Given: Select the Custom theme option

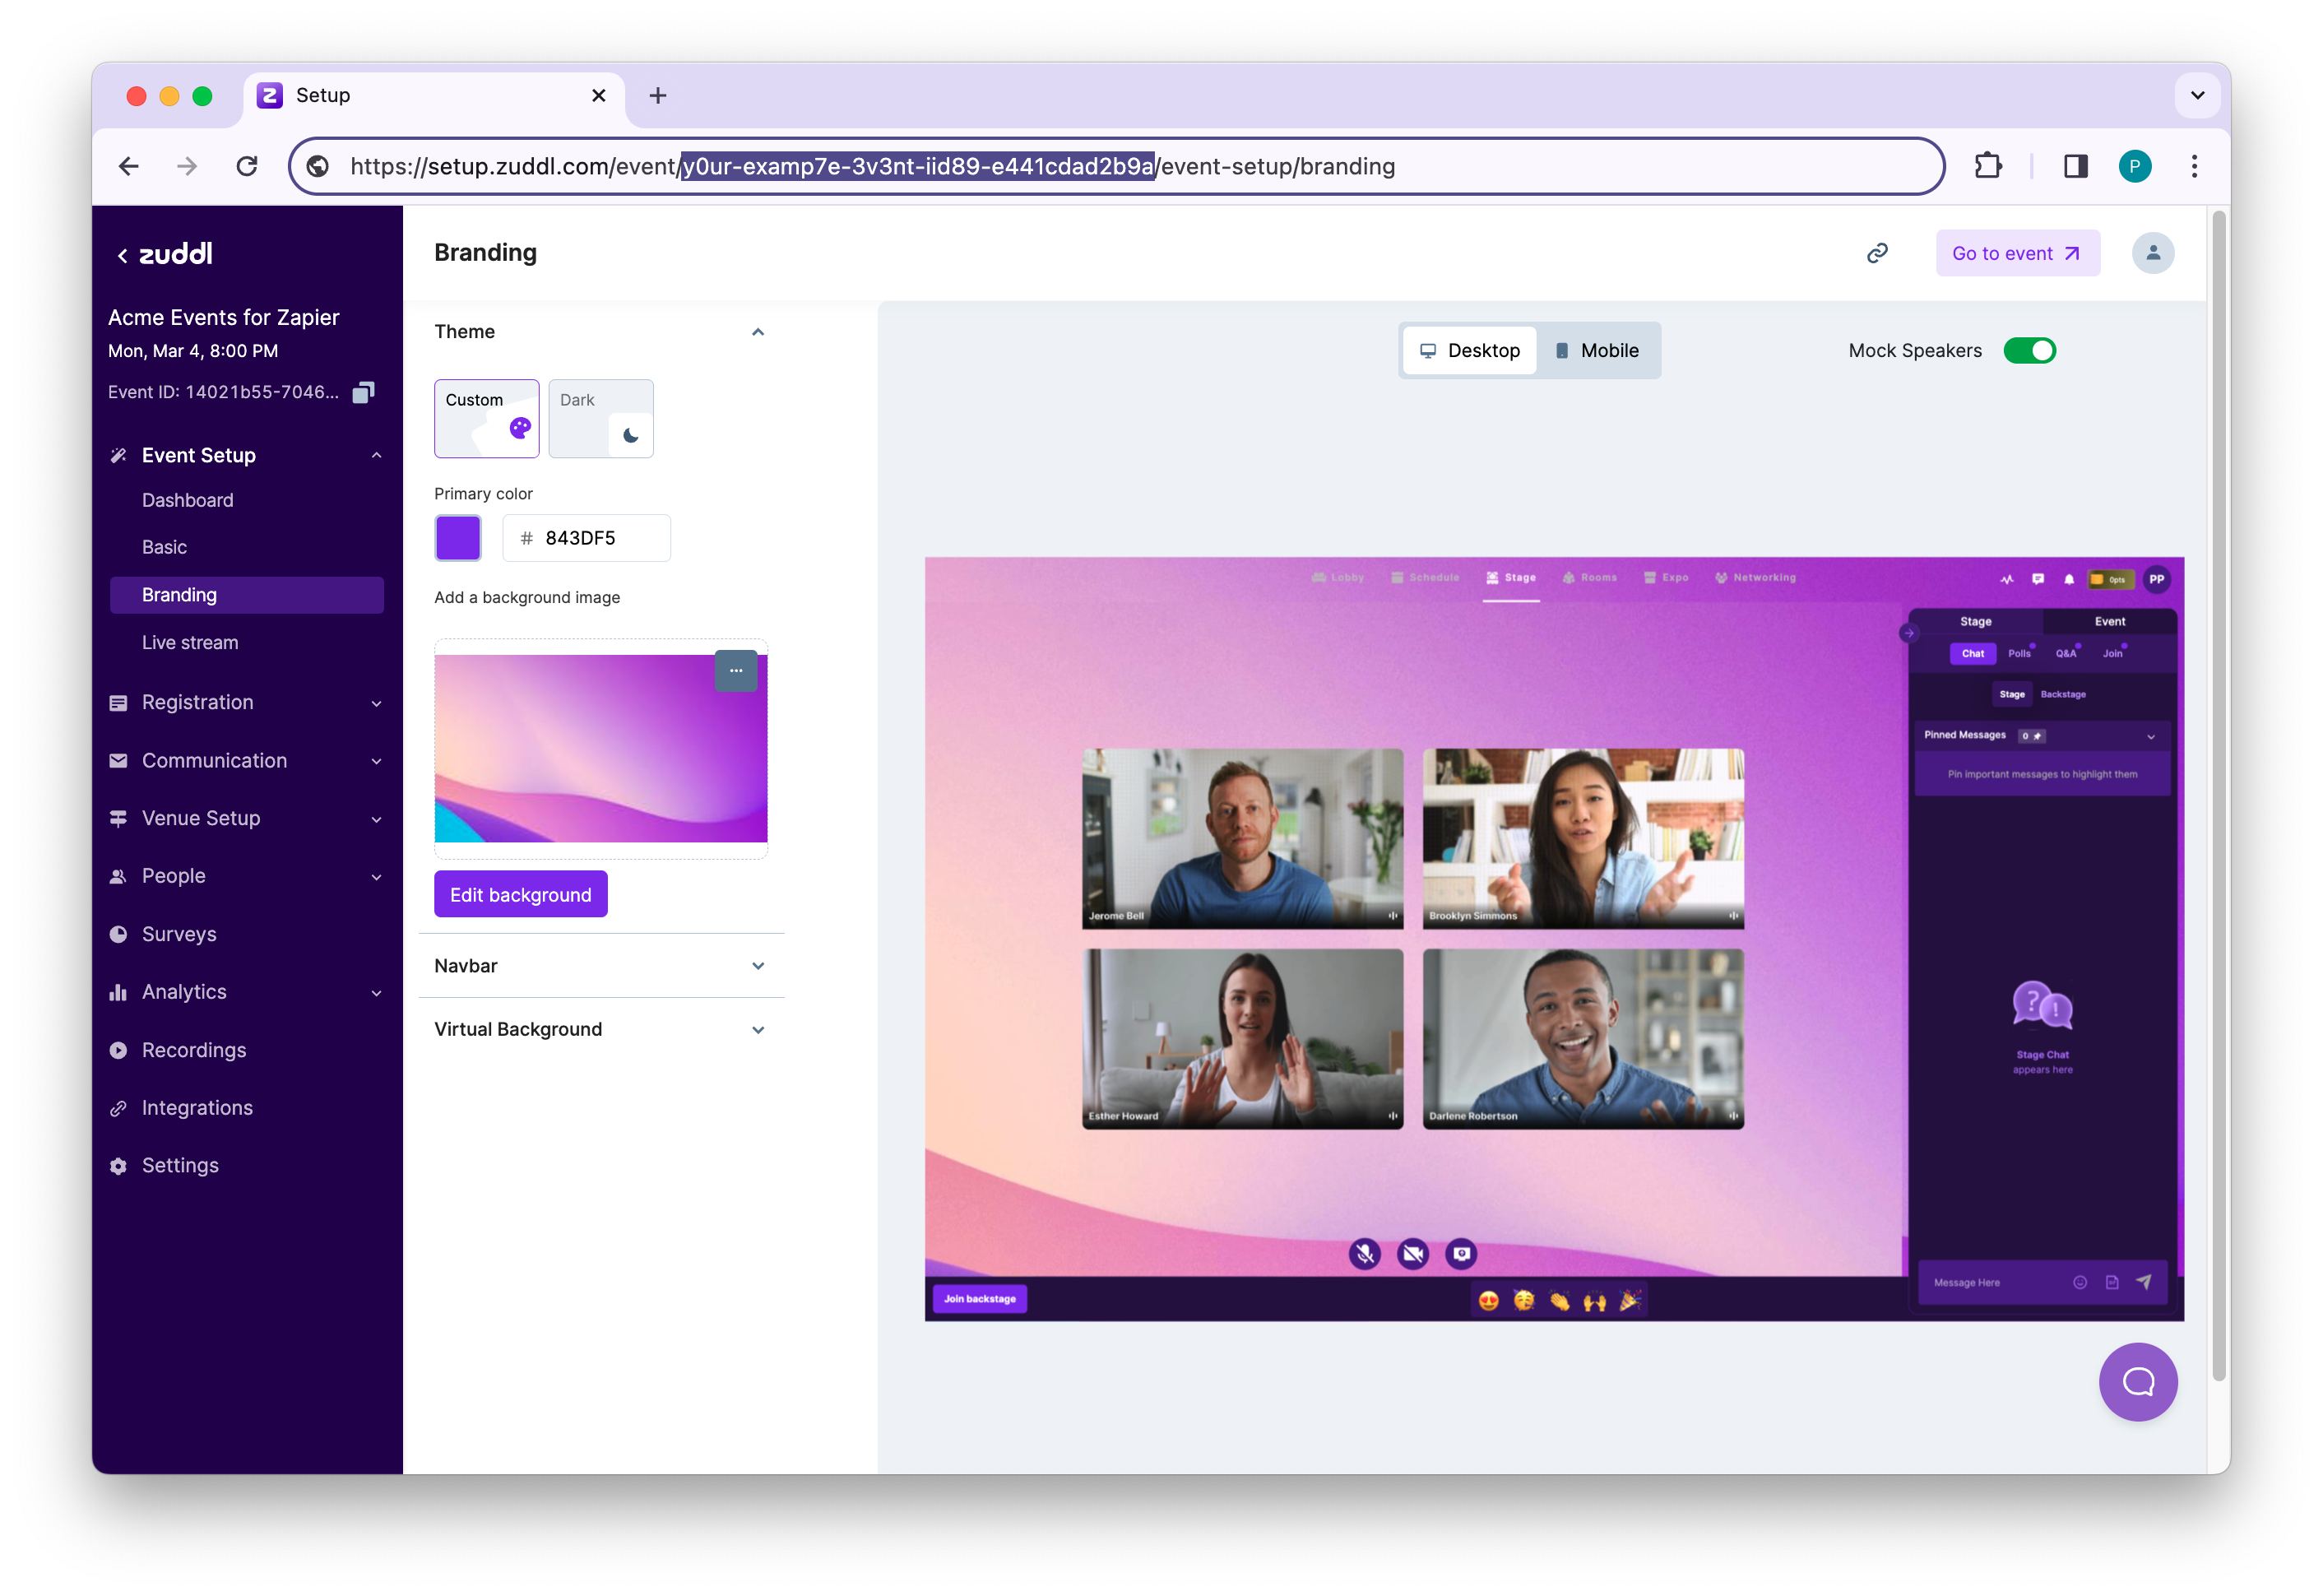Looking at the screenshot, I should pyautogui.click(x=486, y=419).
